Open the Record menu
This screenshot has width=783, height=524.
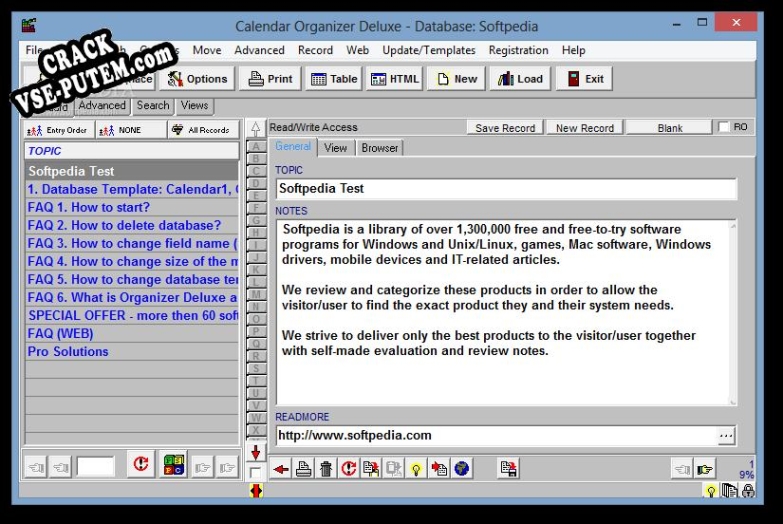[x=315, y=50]
